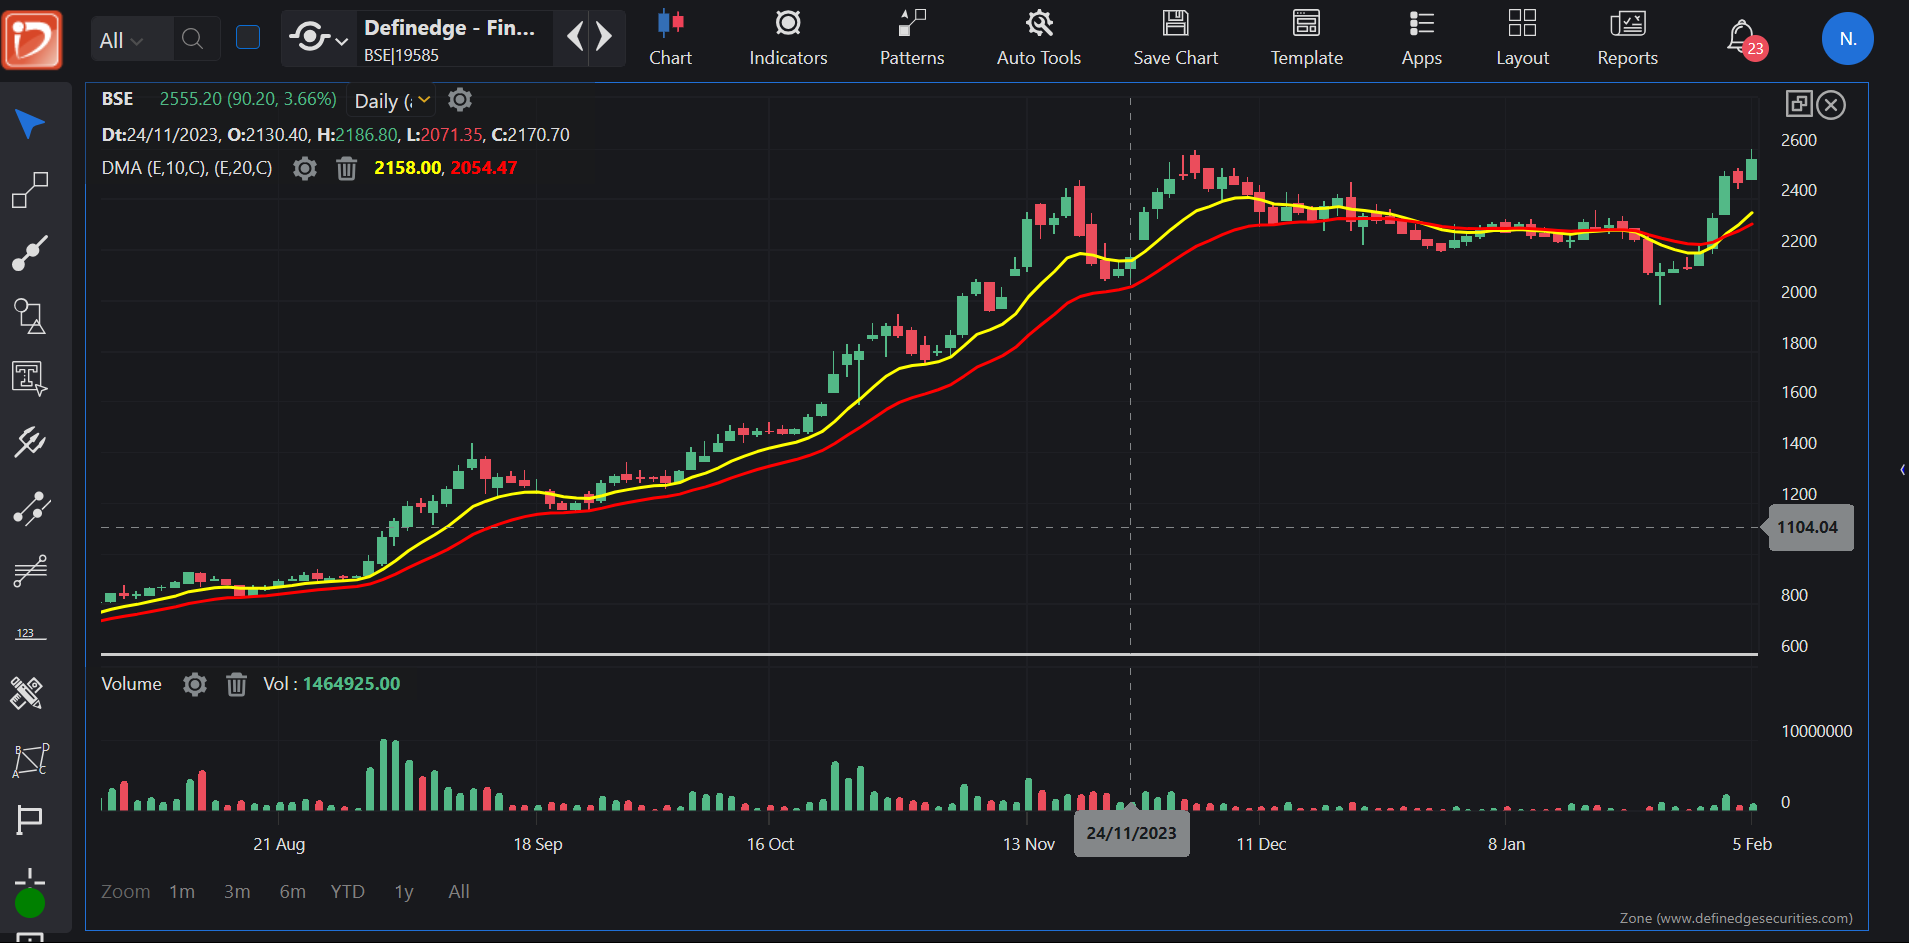Viewport: 1909px width, 943px height.
Task: Click the BSE price 2555.20 text
Action: [x=248, y=99]
